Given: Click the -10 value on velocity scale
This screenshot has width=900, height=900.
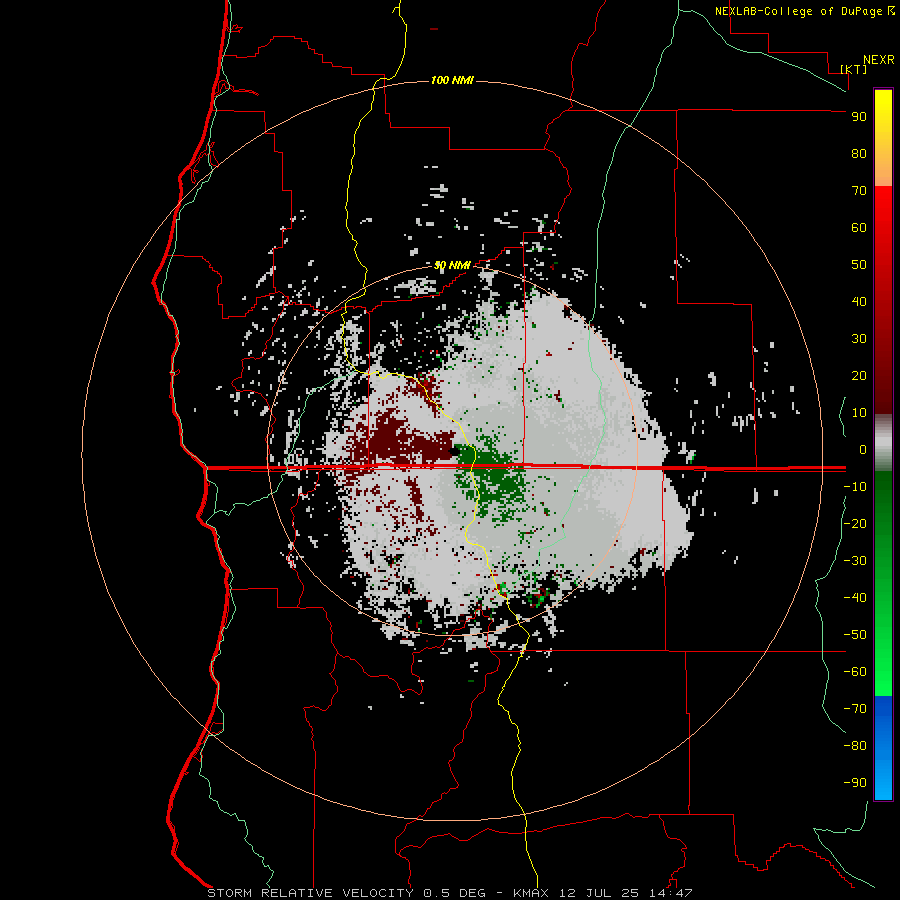Looking at the screenshot, I should pyautogui.click(x=855, y=487).
